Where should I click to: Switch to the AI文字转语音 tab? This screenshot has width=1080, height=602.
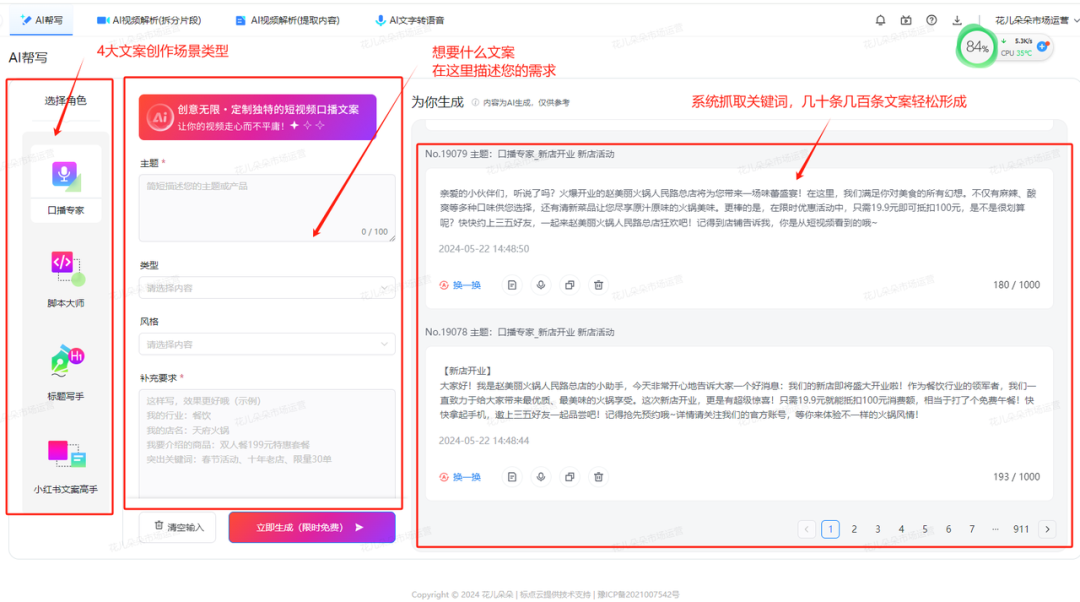pos(414,19)
